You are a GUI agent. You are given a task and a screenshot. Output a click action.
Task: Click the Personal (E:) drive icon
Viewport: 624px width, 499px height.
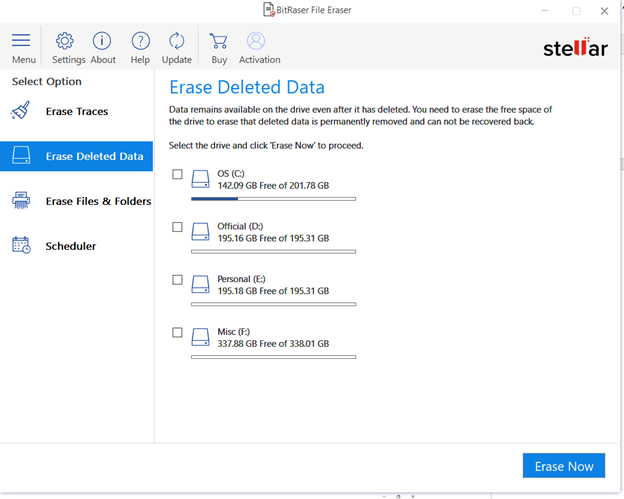pyautogui.click(x=200, y=285)
